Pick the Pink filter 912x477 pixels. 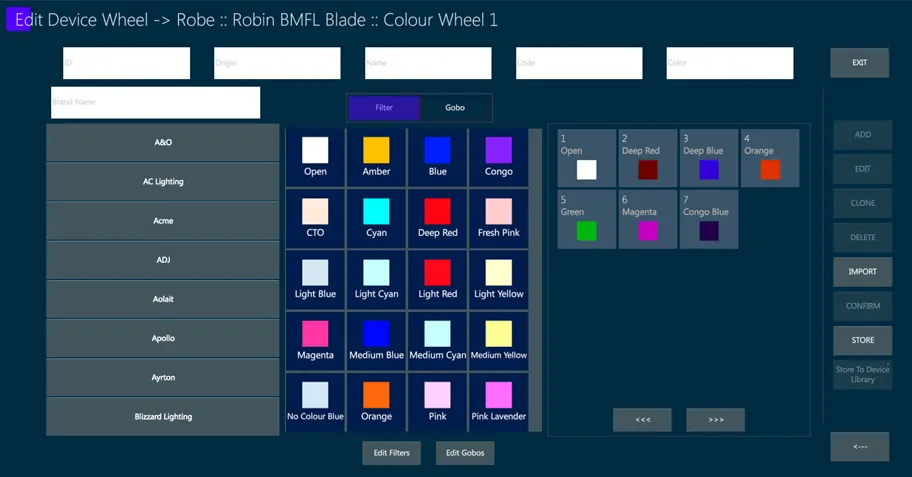[x=437, y=402]
